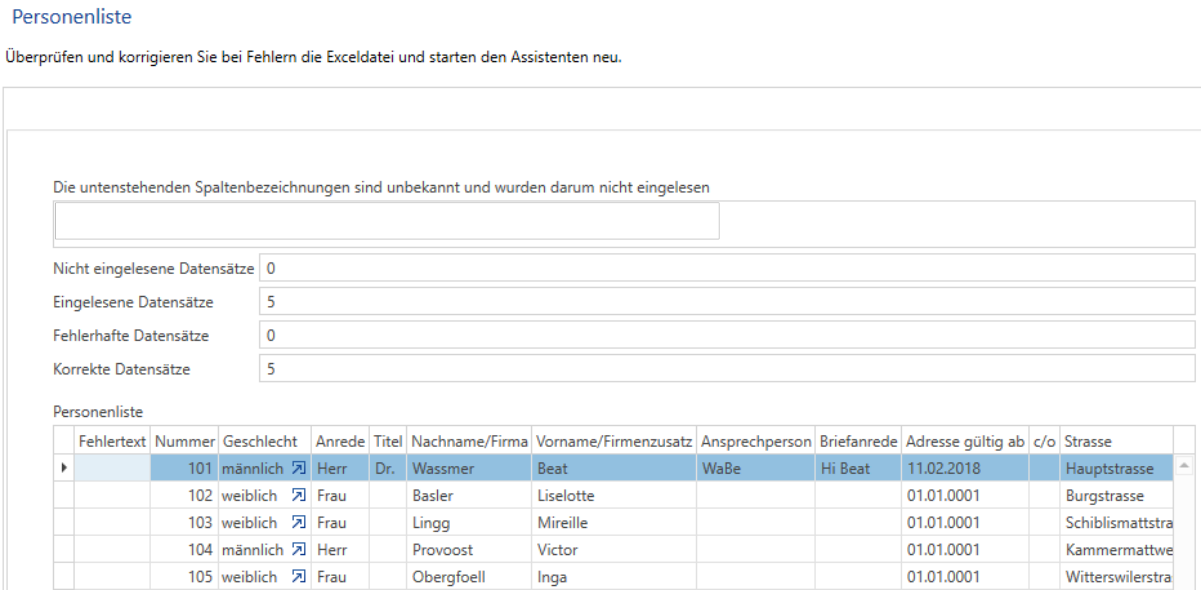Sort by the Ansprechperson column header
1201x590 pixels.
coord(756,441)
